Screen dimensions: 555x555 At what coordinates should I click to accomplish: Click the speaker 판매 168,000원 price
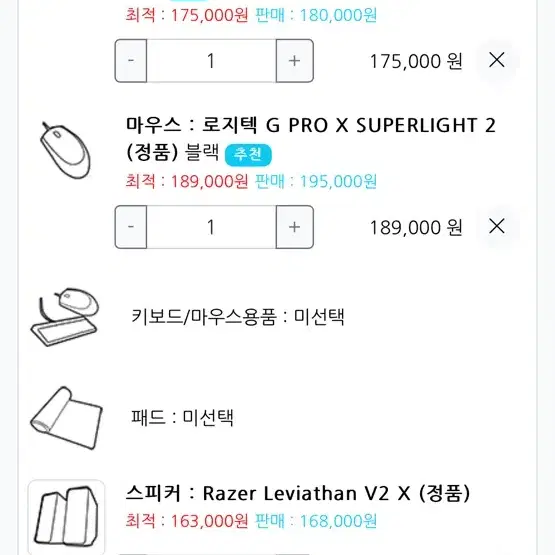[x=316, y=521]
